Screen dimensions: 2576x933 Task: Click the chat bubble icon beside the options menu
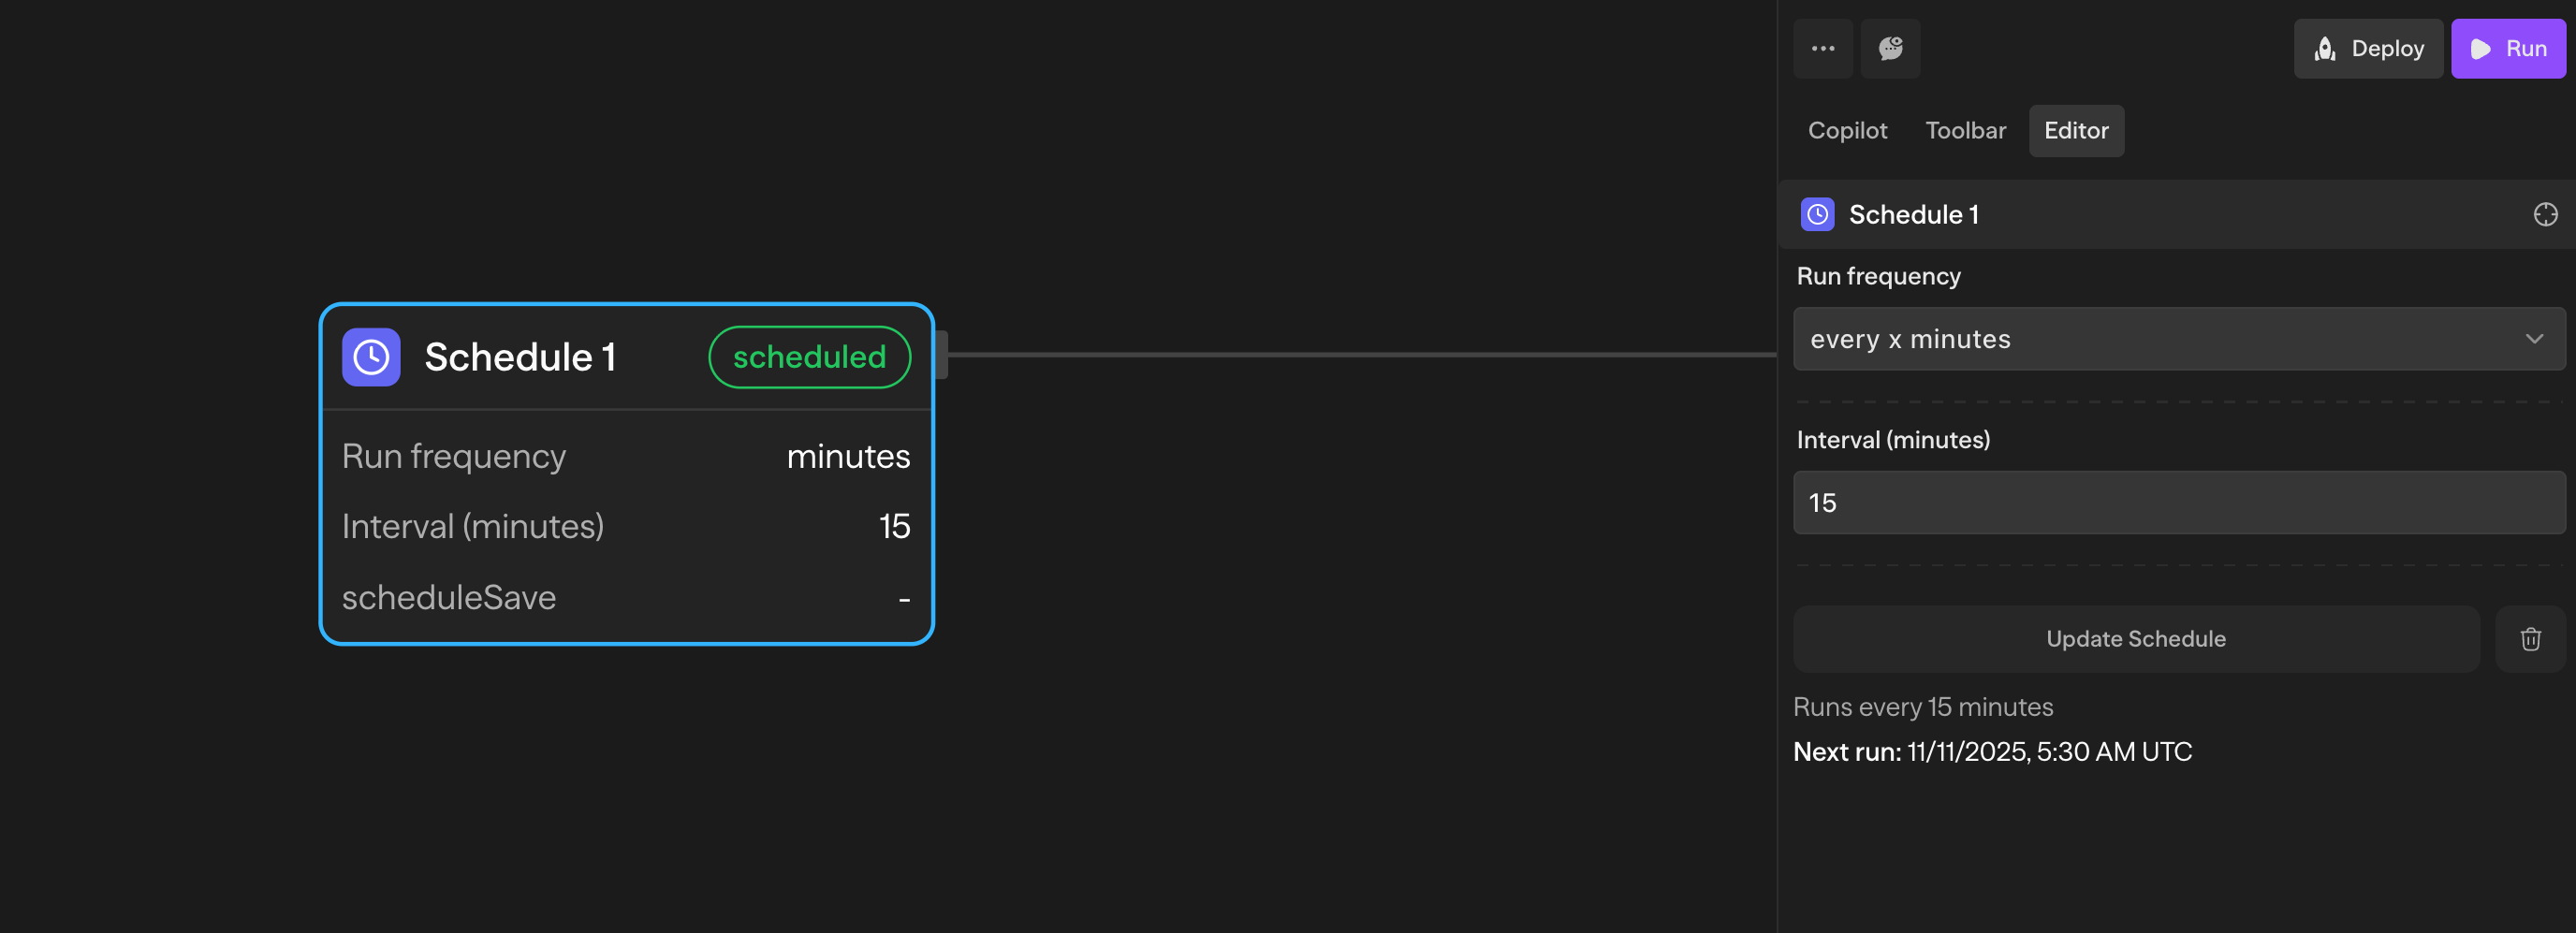1889,48
